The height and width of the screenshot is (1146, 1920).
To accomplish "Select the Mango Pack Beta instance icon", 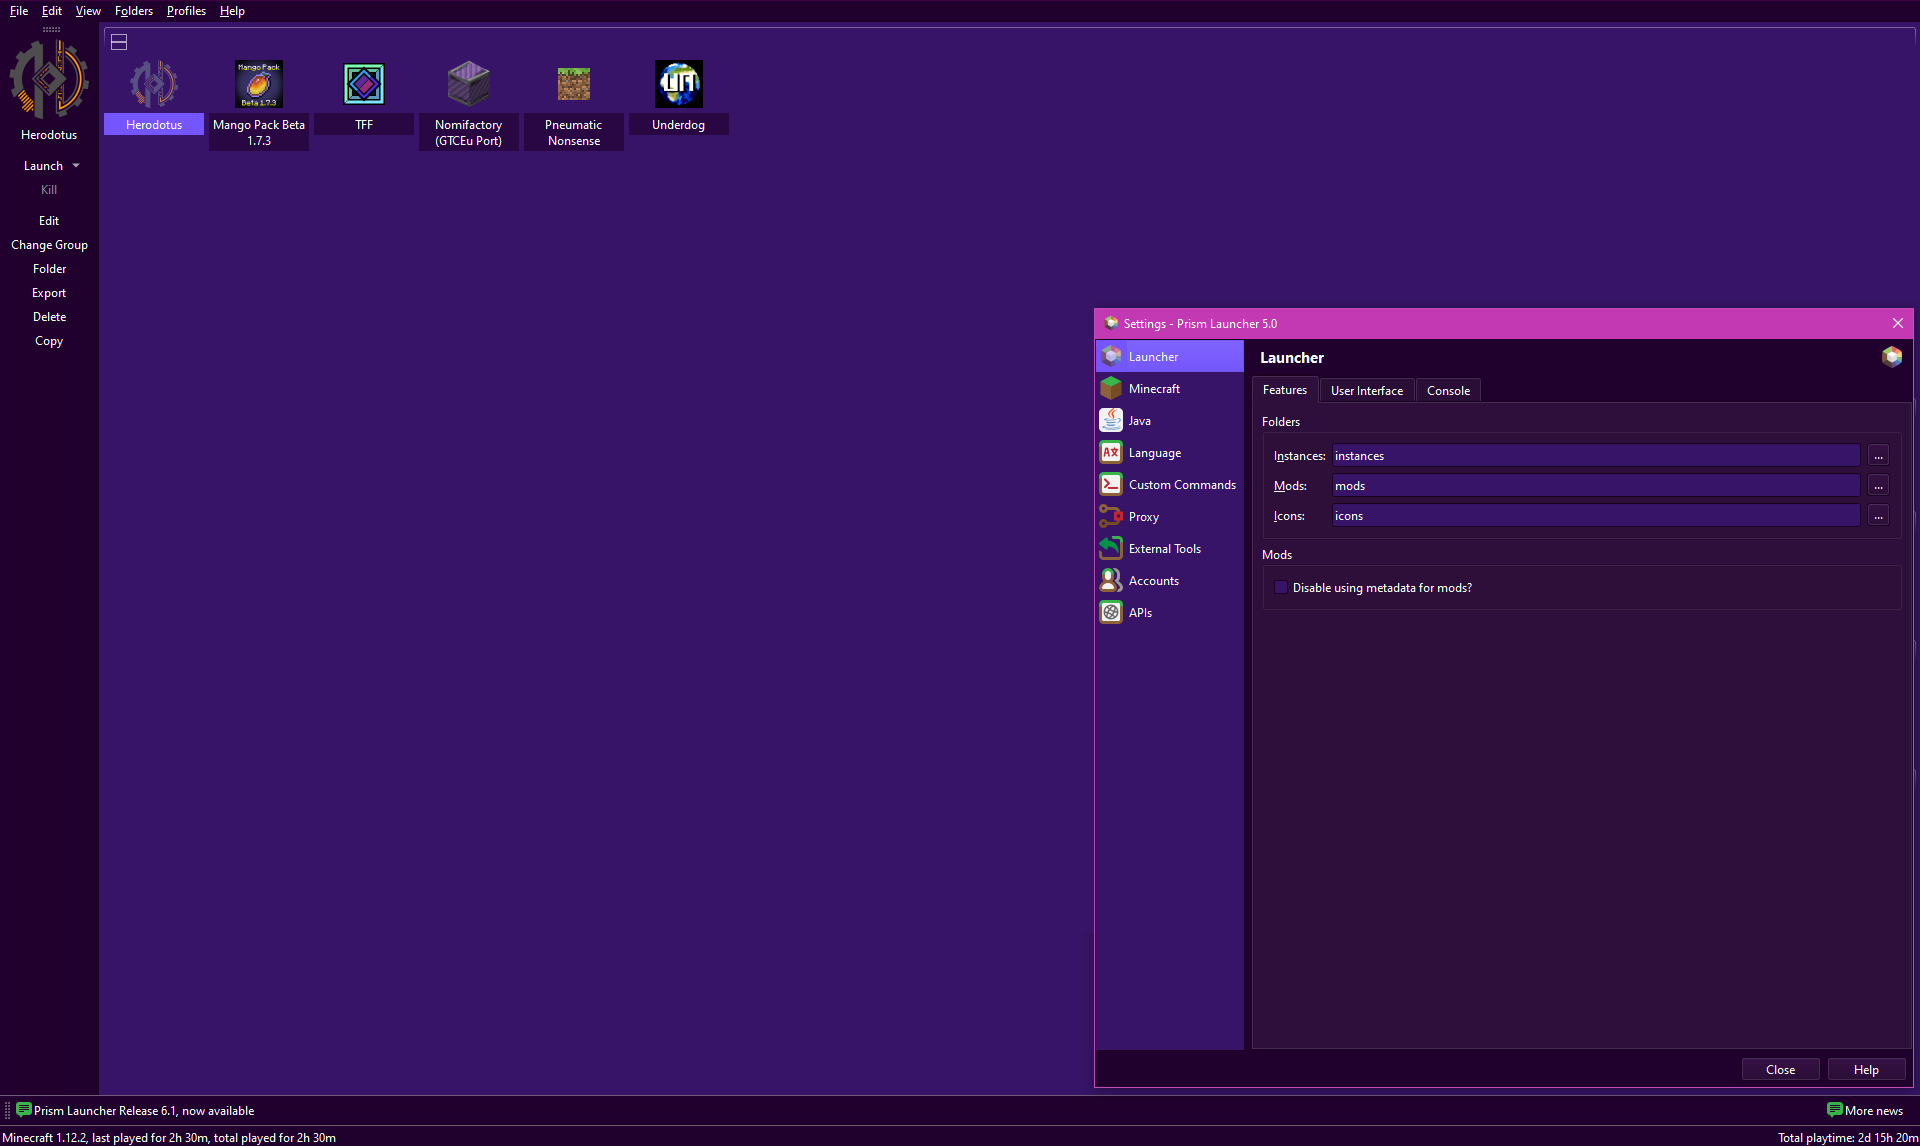I will click(259, 85).
